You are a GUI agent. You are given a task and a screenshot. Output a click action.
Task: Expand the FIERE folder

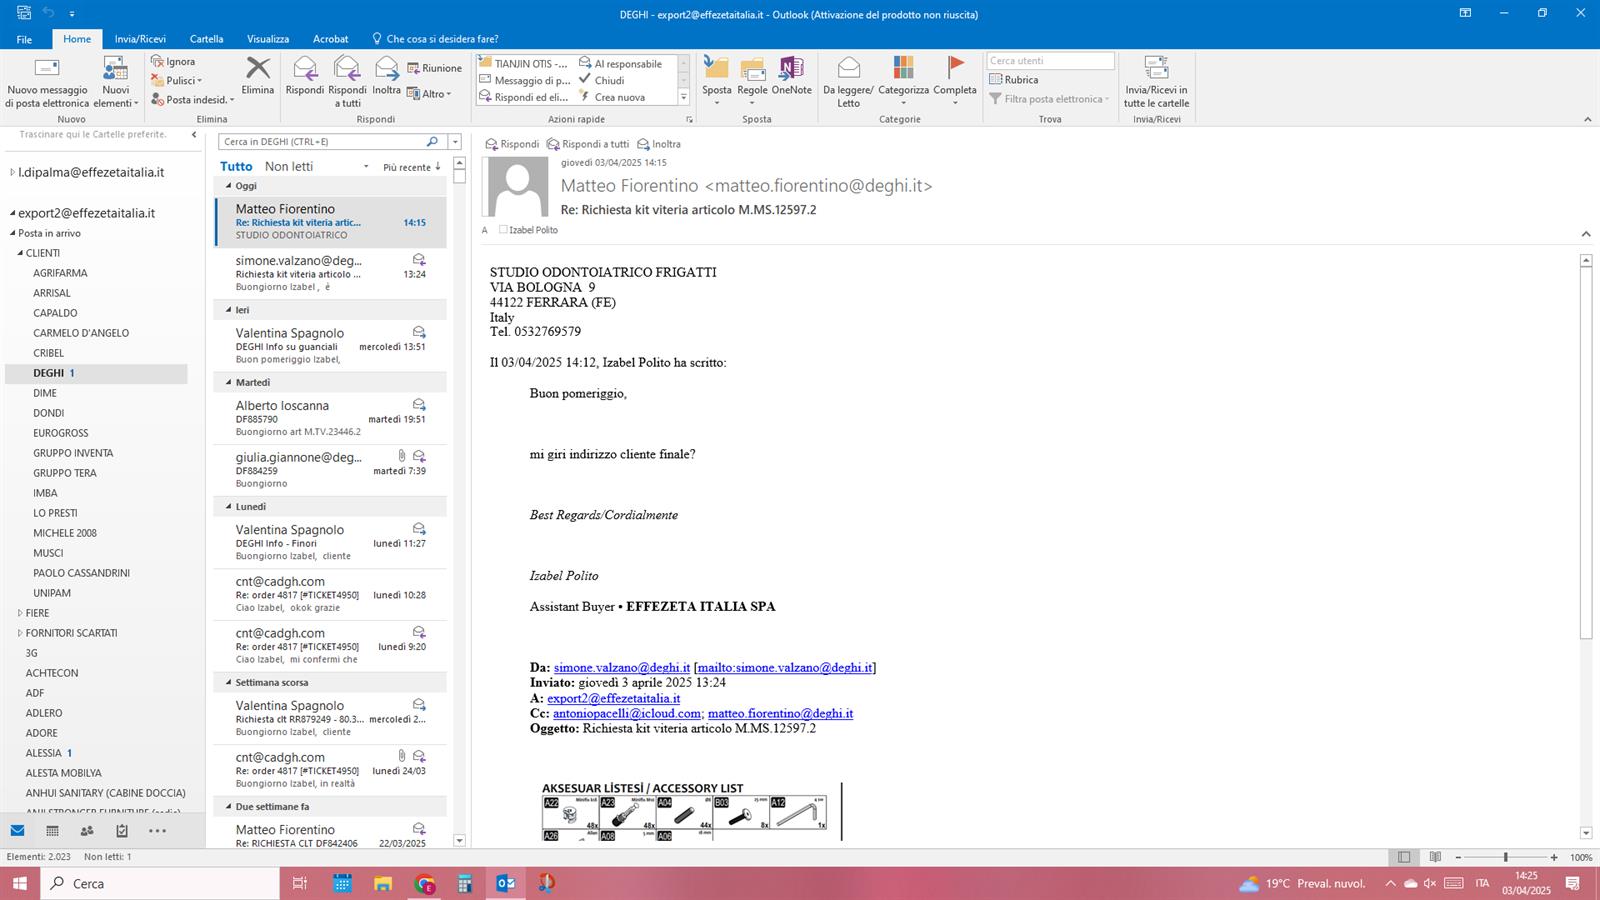[x=20, y=613]
